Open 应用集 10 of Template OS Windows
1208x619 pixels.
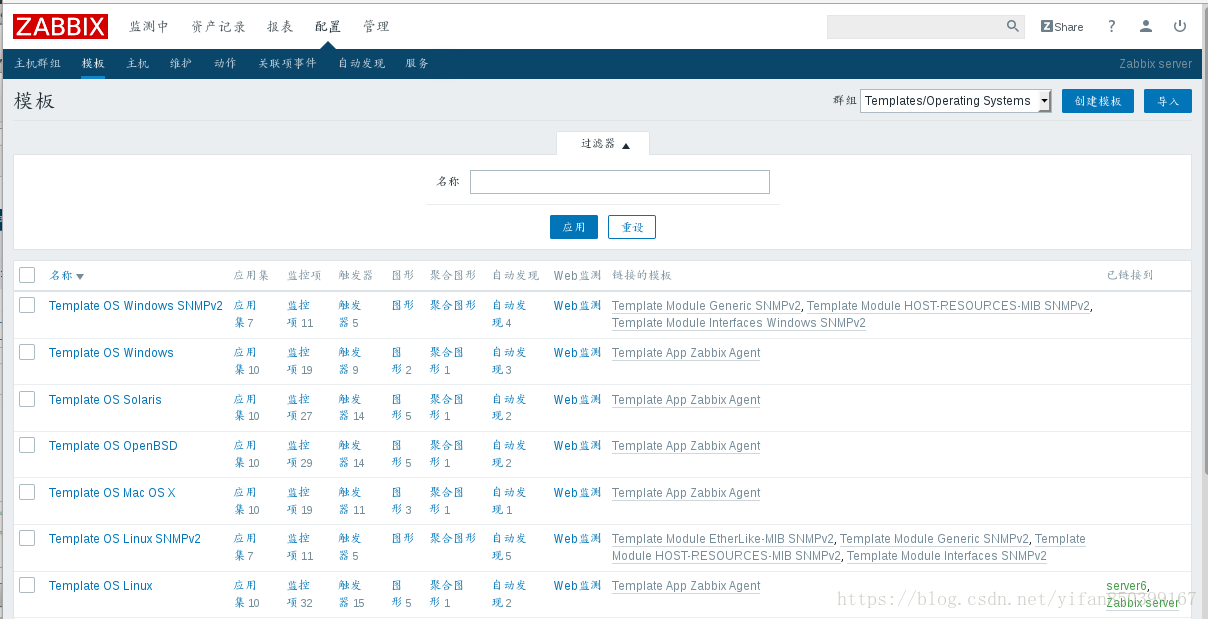pos(246,361)
